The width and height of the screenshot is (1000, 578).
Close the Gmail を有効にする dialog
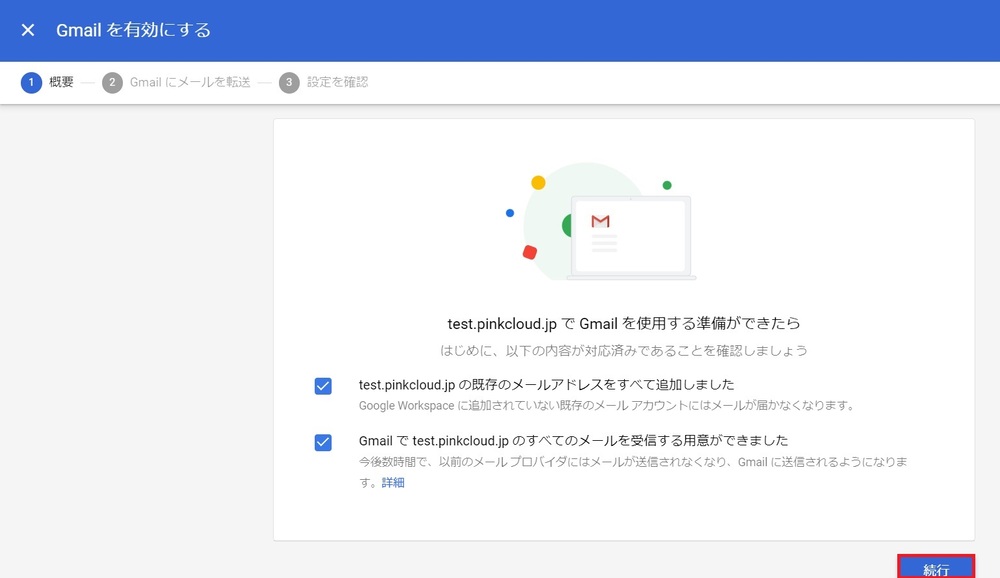[27, 30]
